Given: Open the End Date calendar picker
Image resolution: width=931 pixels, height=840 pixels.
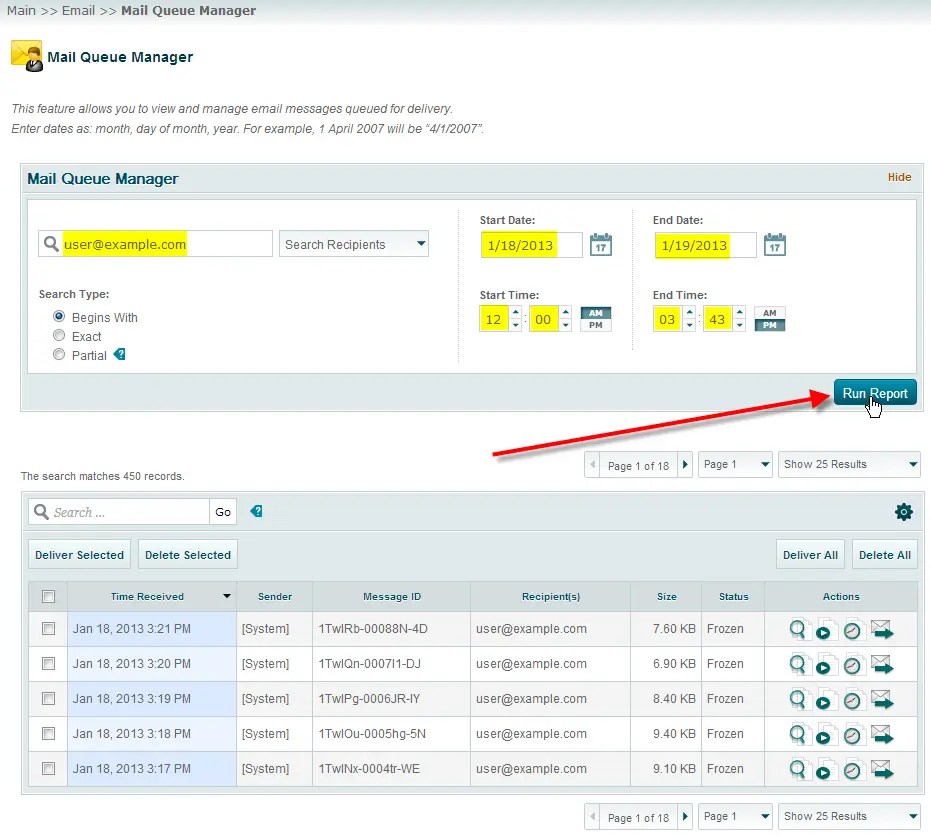Looking at the screenshot, I should [774, 244].
